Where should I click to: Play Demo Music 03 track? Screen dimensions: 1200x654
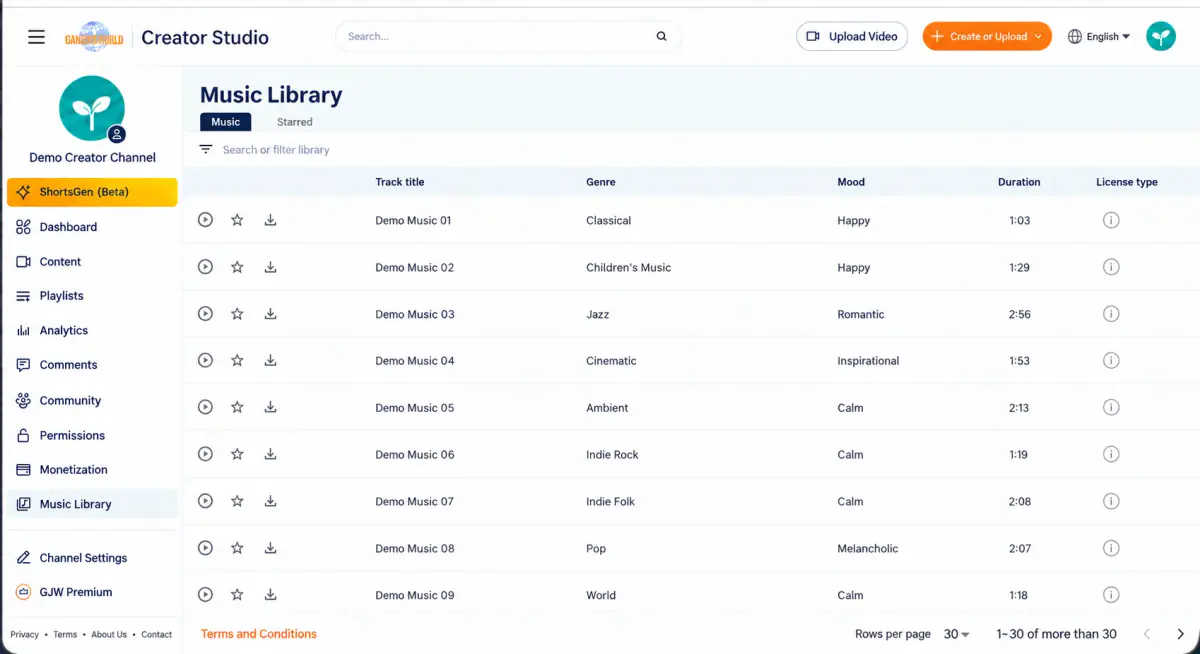point(205,314)
